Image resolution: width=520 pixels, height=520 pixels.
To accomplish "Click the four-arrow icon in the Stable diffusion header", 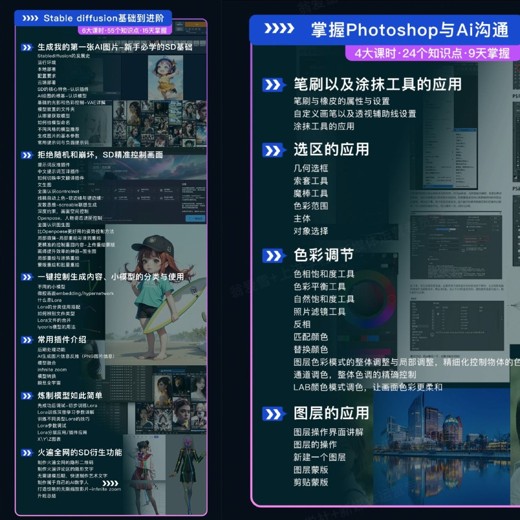I will pyautogui.click(x=30, y=18).
